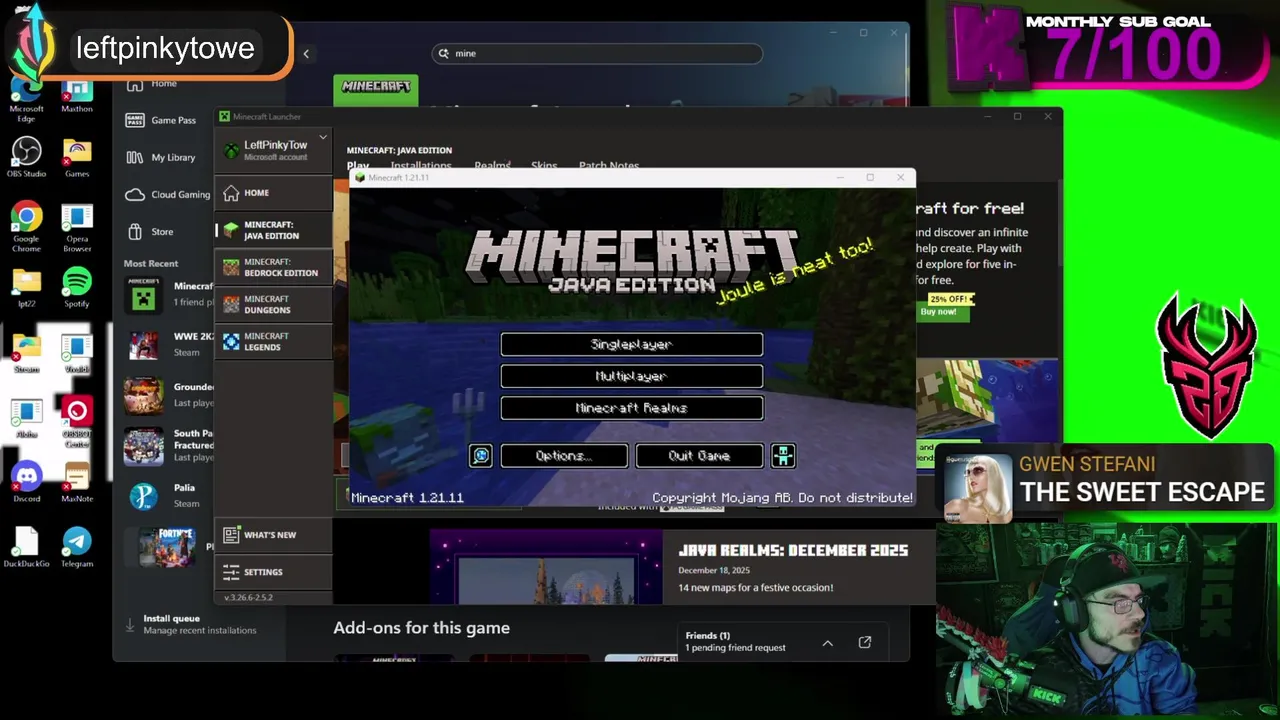Click Multiplayer in the Minecraft menu

pyautogui.click(x=632, y=376)
